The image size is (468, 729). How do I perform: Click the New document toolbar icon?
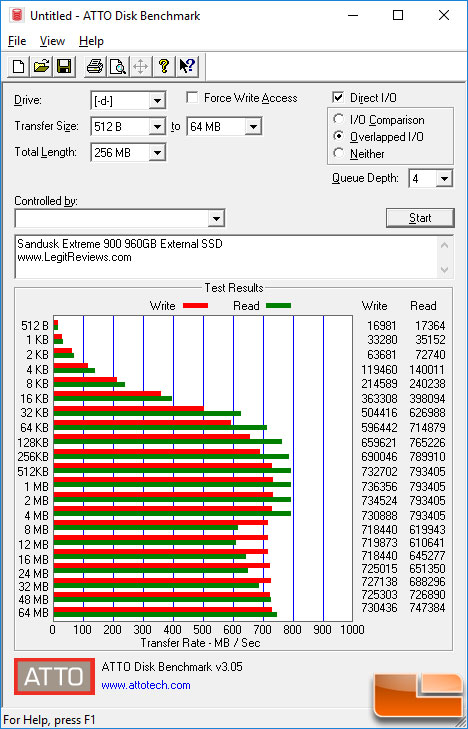pos(19,66)
